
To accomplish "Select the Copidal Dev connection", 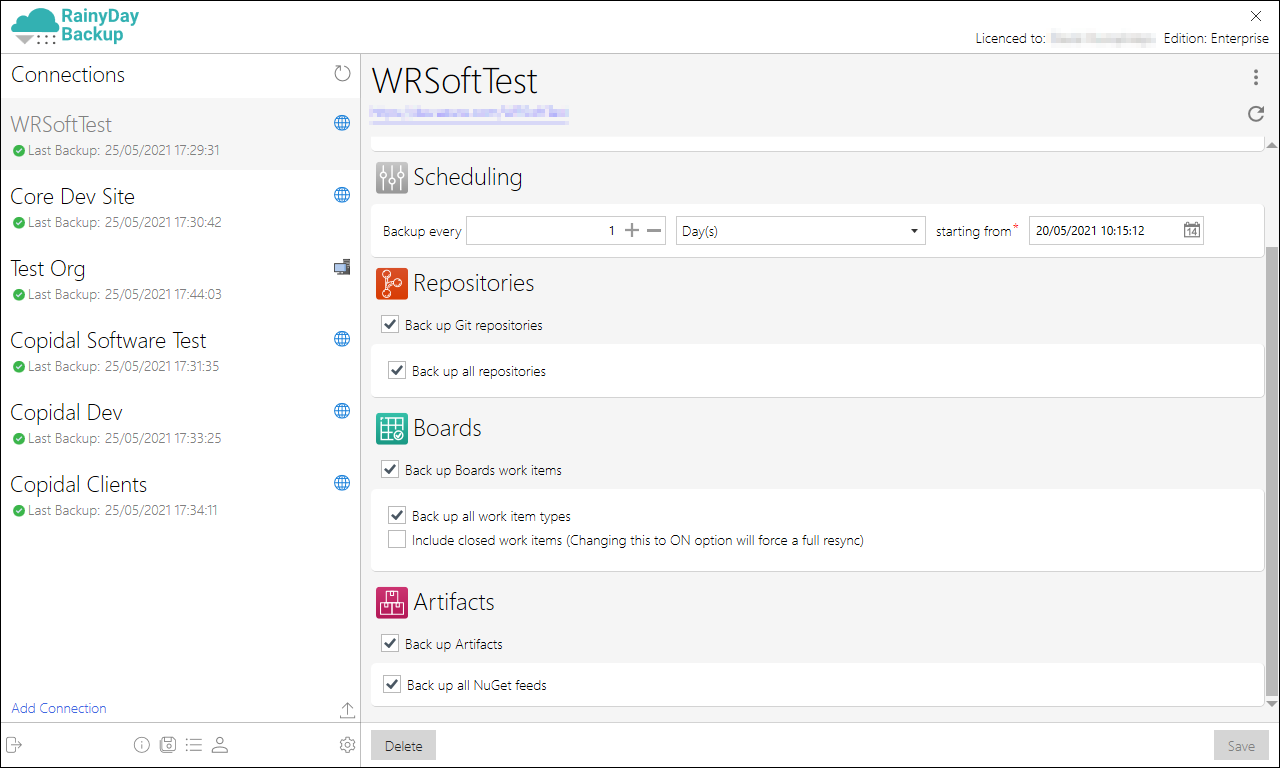I will [x=180, y=422].
